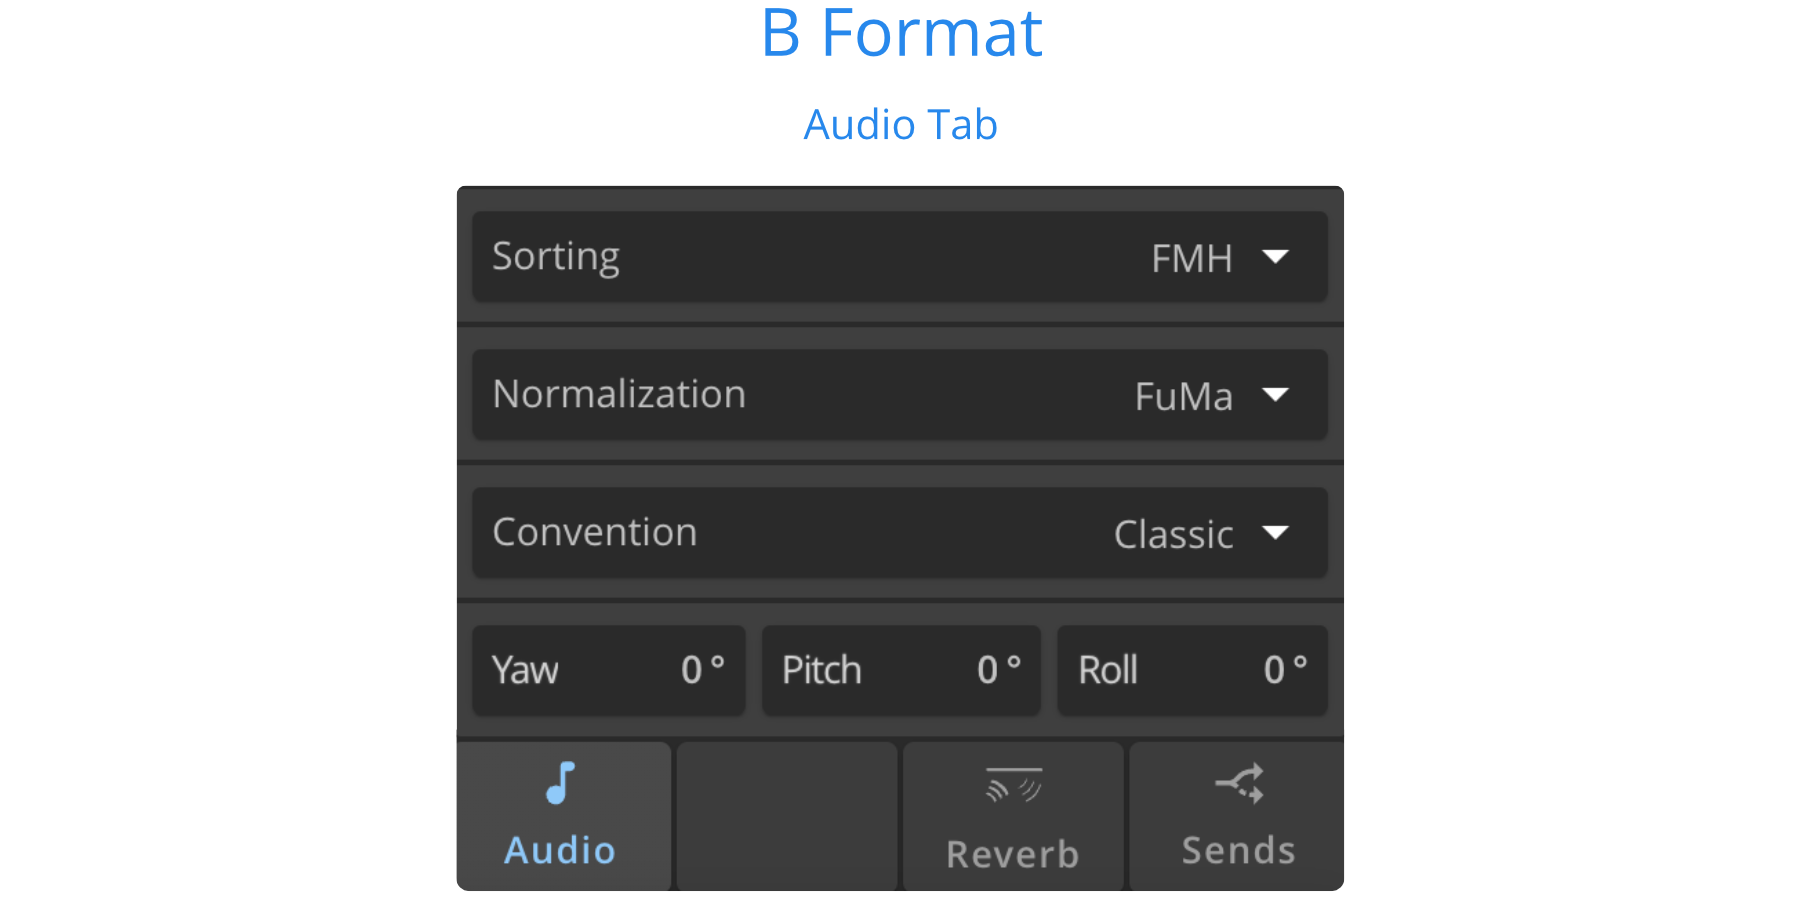Select the blank tab next to Audio

[x=787, y=816]
